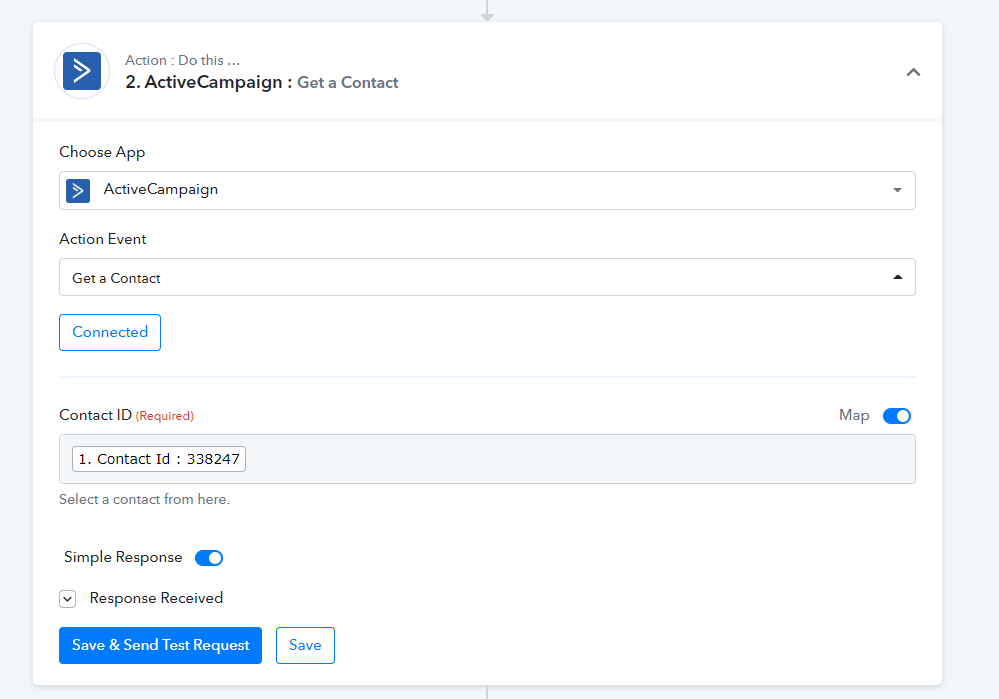Click the 'Action : Do this ...' header text
This screenshot has height=699, width=999.
click(182, 60)
